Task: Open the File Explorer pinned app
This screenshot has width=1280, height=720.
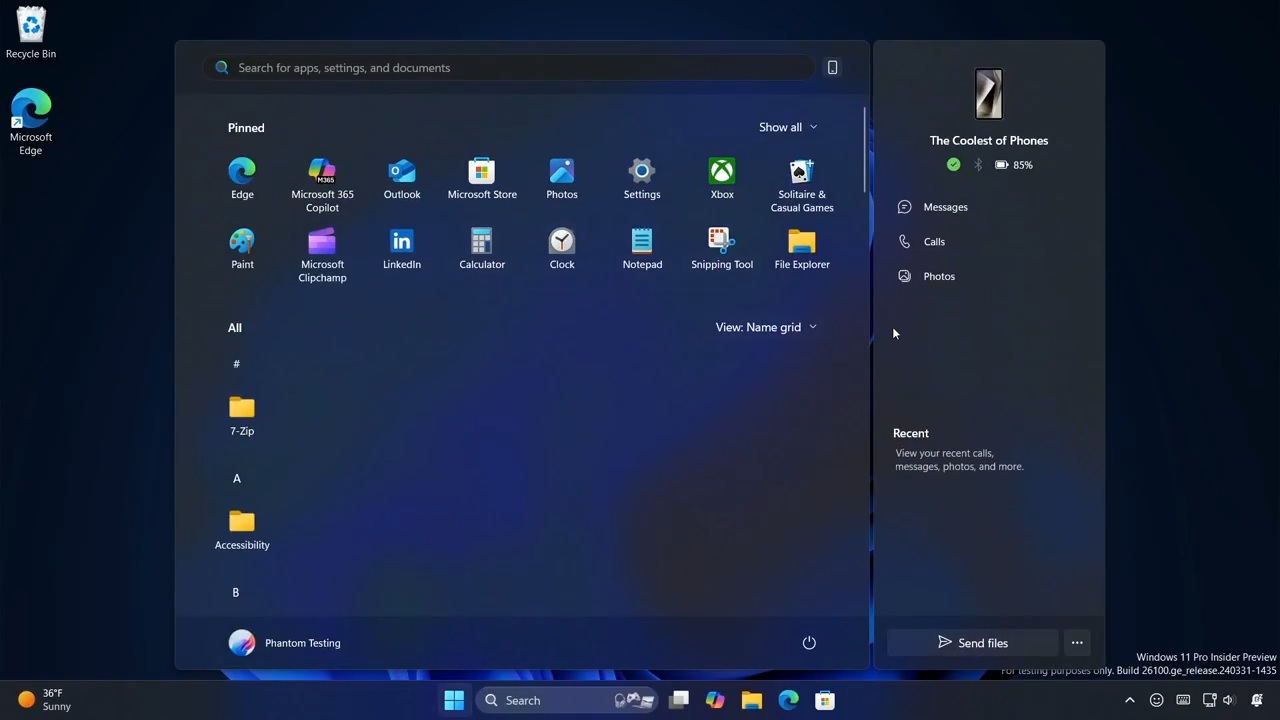Action: pos(802,250)
